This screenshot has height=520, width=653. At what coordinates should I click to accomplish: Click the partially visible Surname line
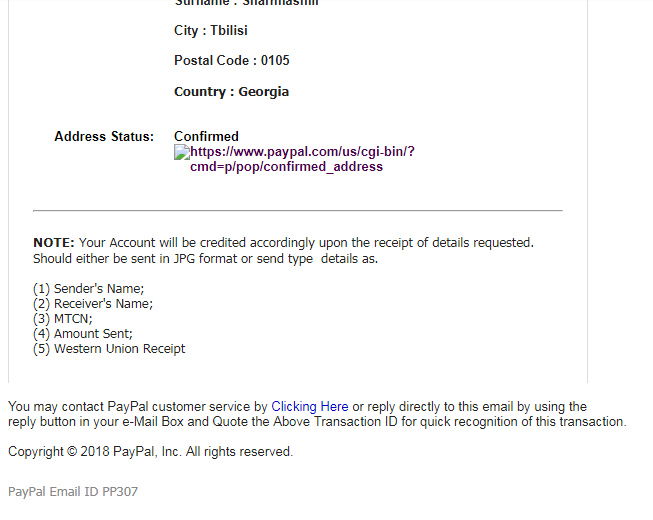coord(246,3)
